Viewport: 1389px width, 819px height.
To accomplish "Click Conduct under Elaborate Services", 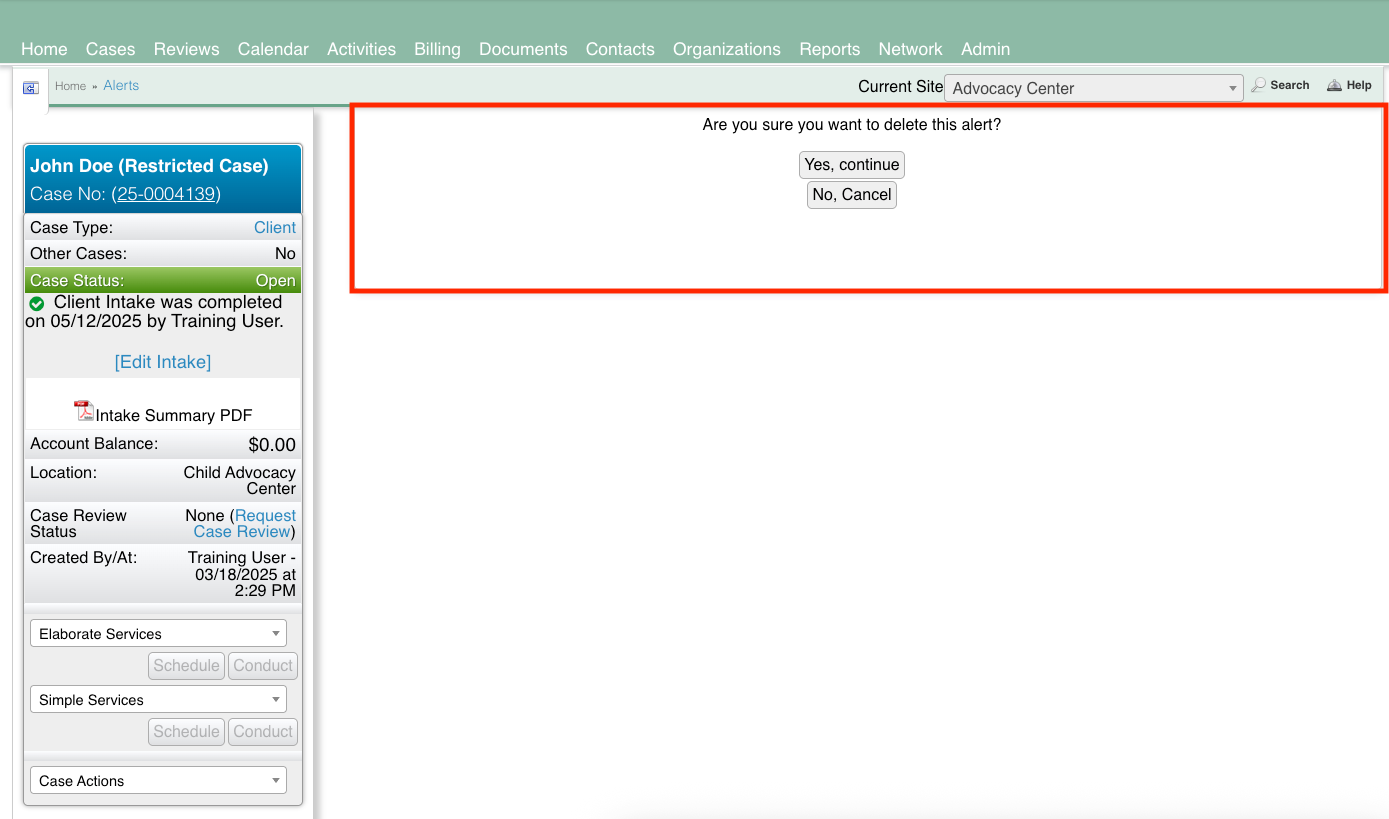I will (x=263, y=666).
